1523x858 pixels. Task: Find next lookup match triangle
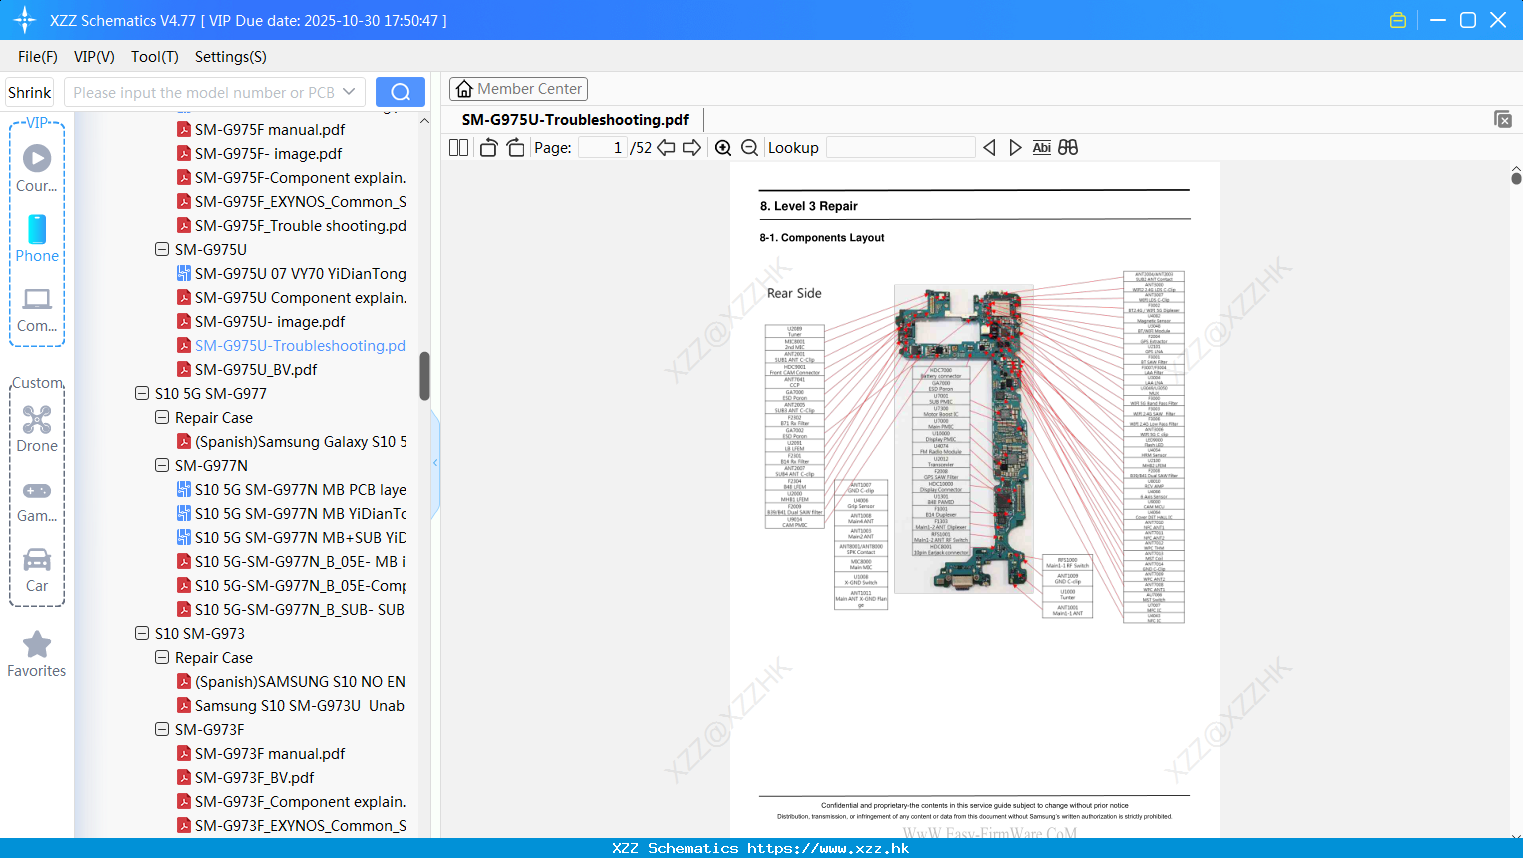[x=1015, y=147]
